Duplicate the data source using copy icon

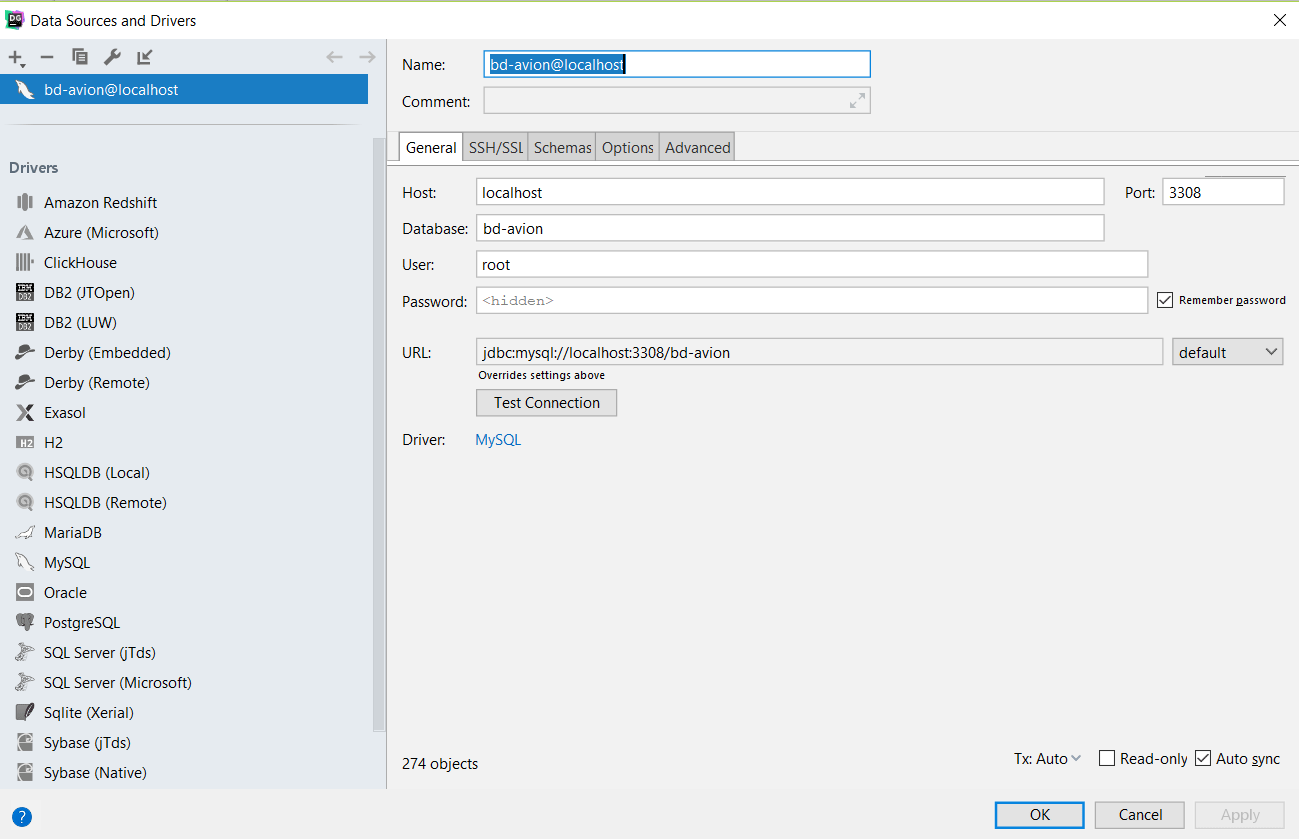click(x=80, y=57)
